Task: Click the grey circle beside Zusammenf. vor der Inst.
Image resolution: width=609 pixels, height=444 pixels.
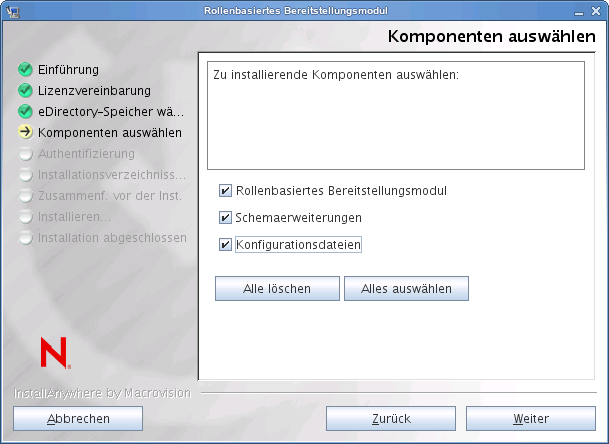Action: tap(25, 195)
